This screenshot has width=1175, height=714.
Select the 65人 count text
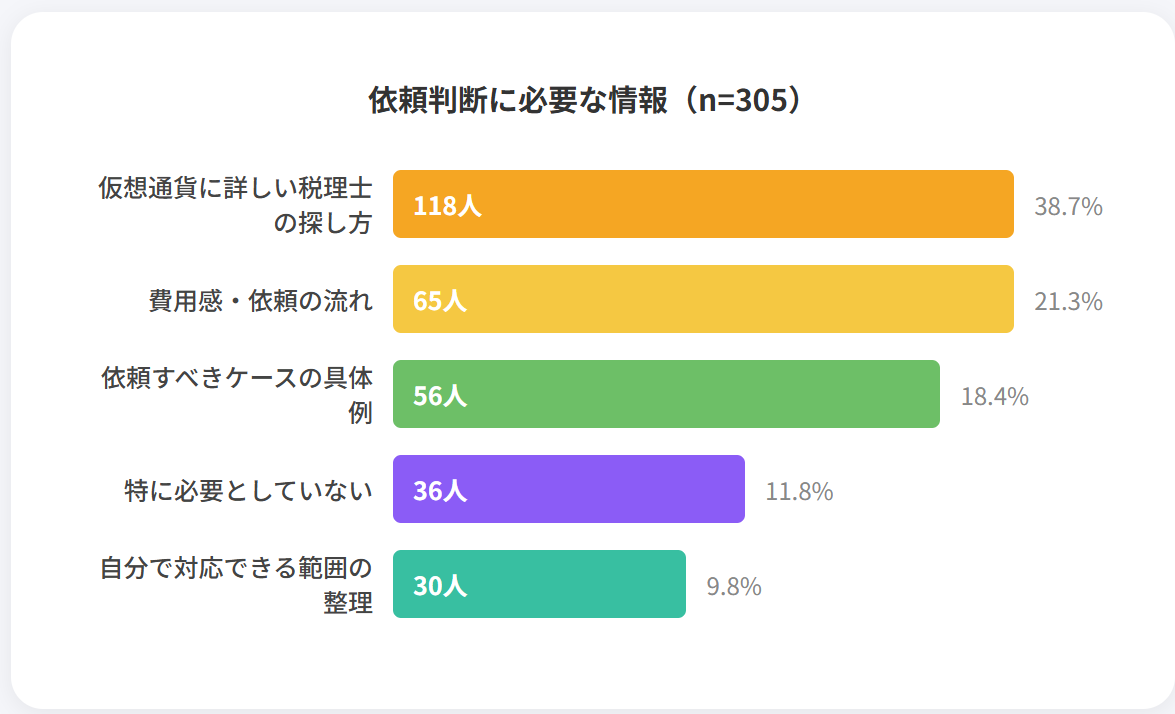tap(440, 301)
